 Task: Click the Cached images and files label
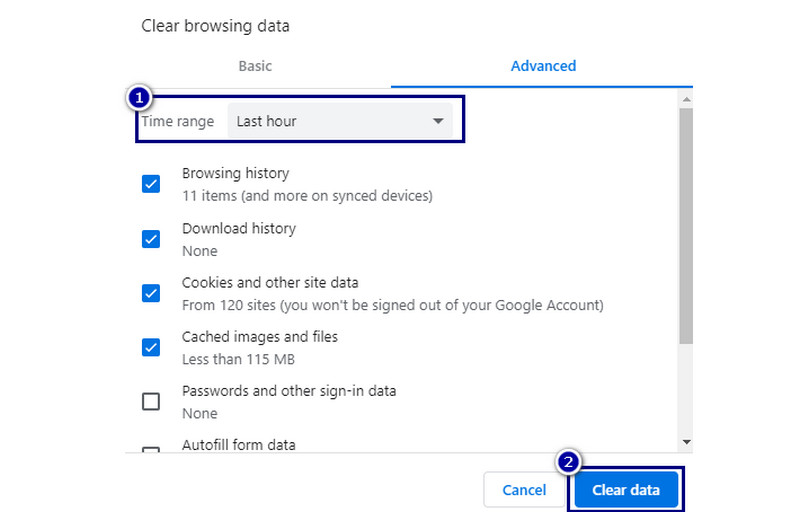260,337
